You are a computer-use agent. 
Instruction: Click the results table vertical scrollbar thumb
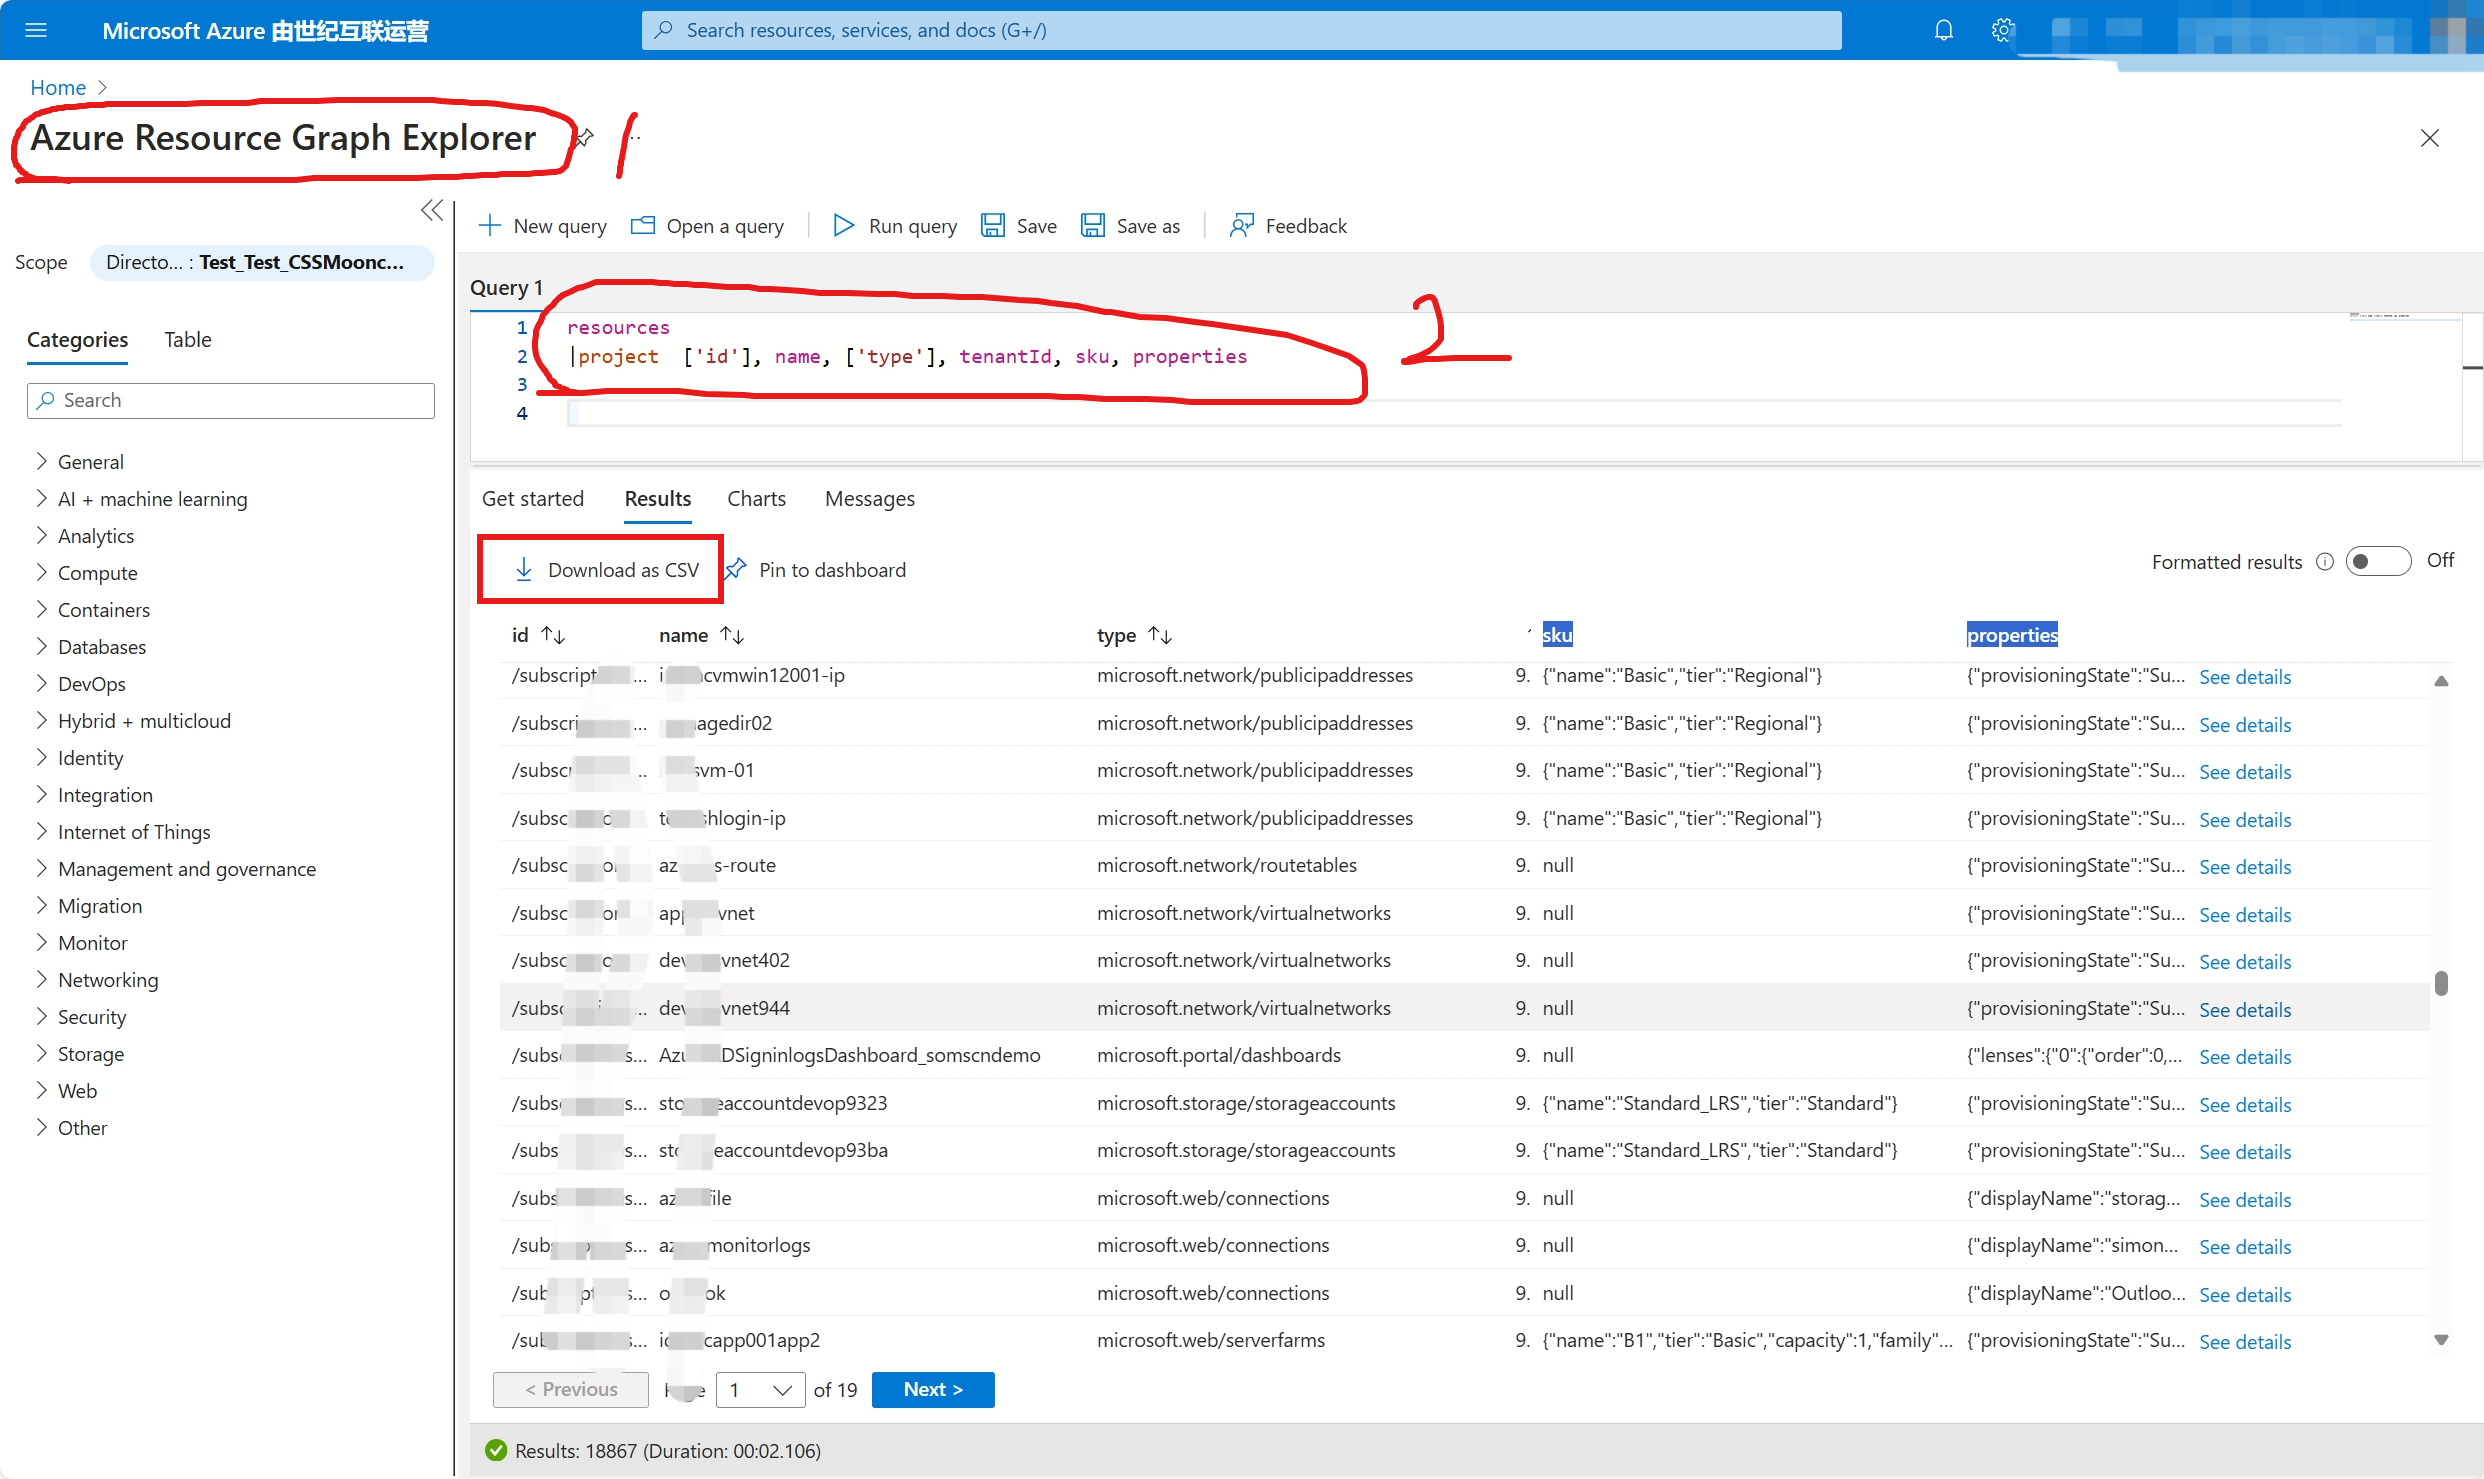pos(2441,983)
